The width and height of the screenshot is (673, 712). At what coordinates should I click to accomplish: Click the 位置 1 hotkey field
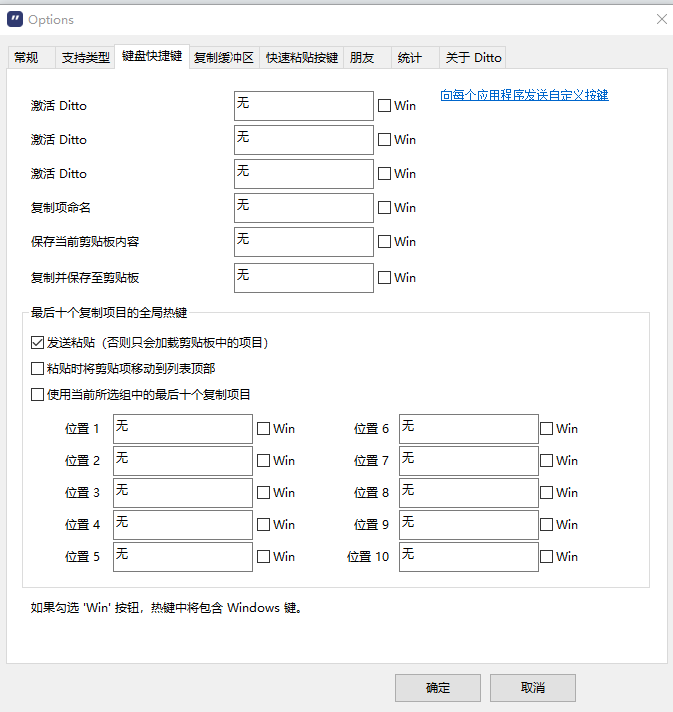(183, 429)
